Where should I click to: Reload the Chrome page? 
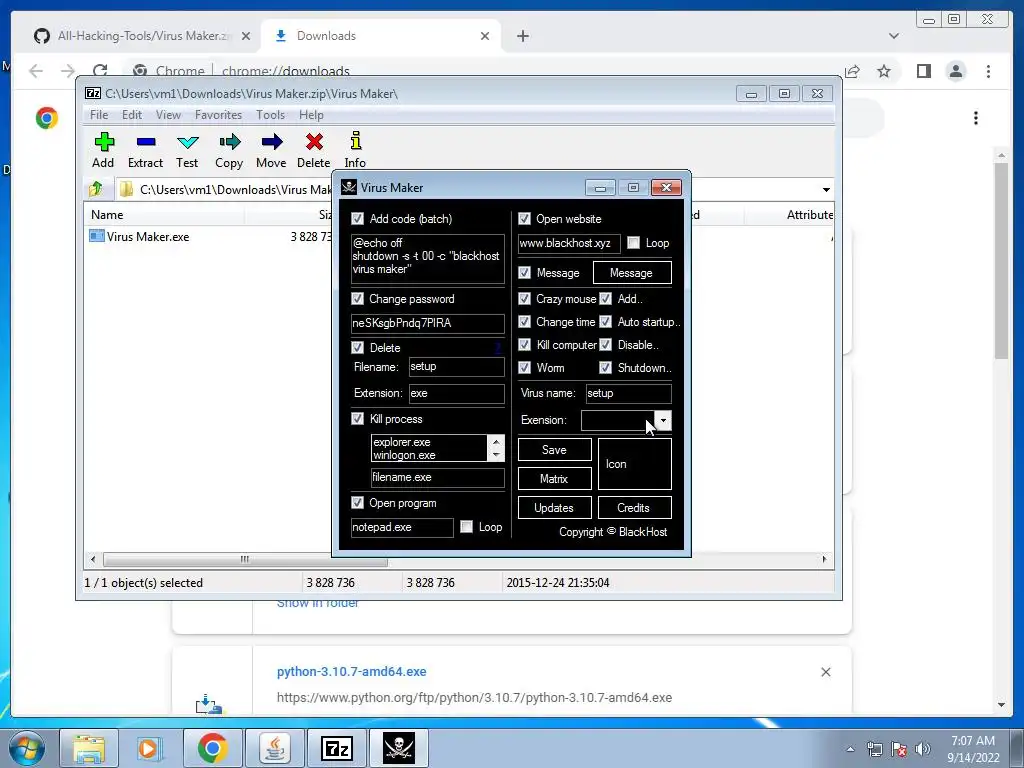(x=100, y=71)
